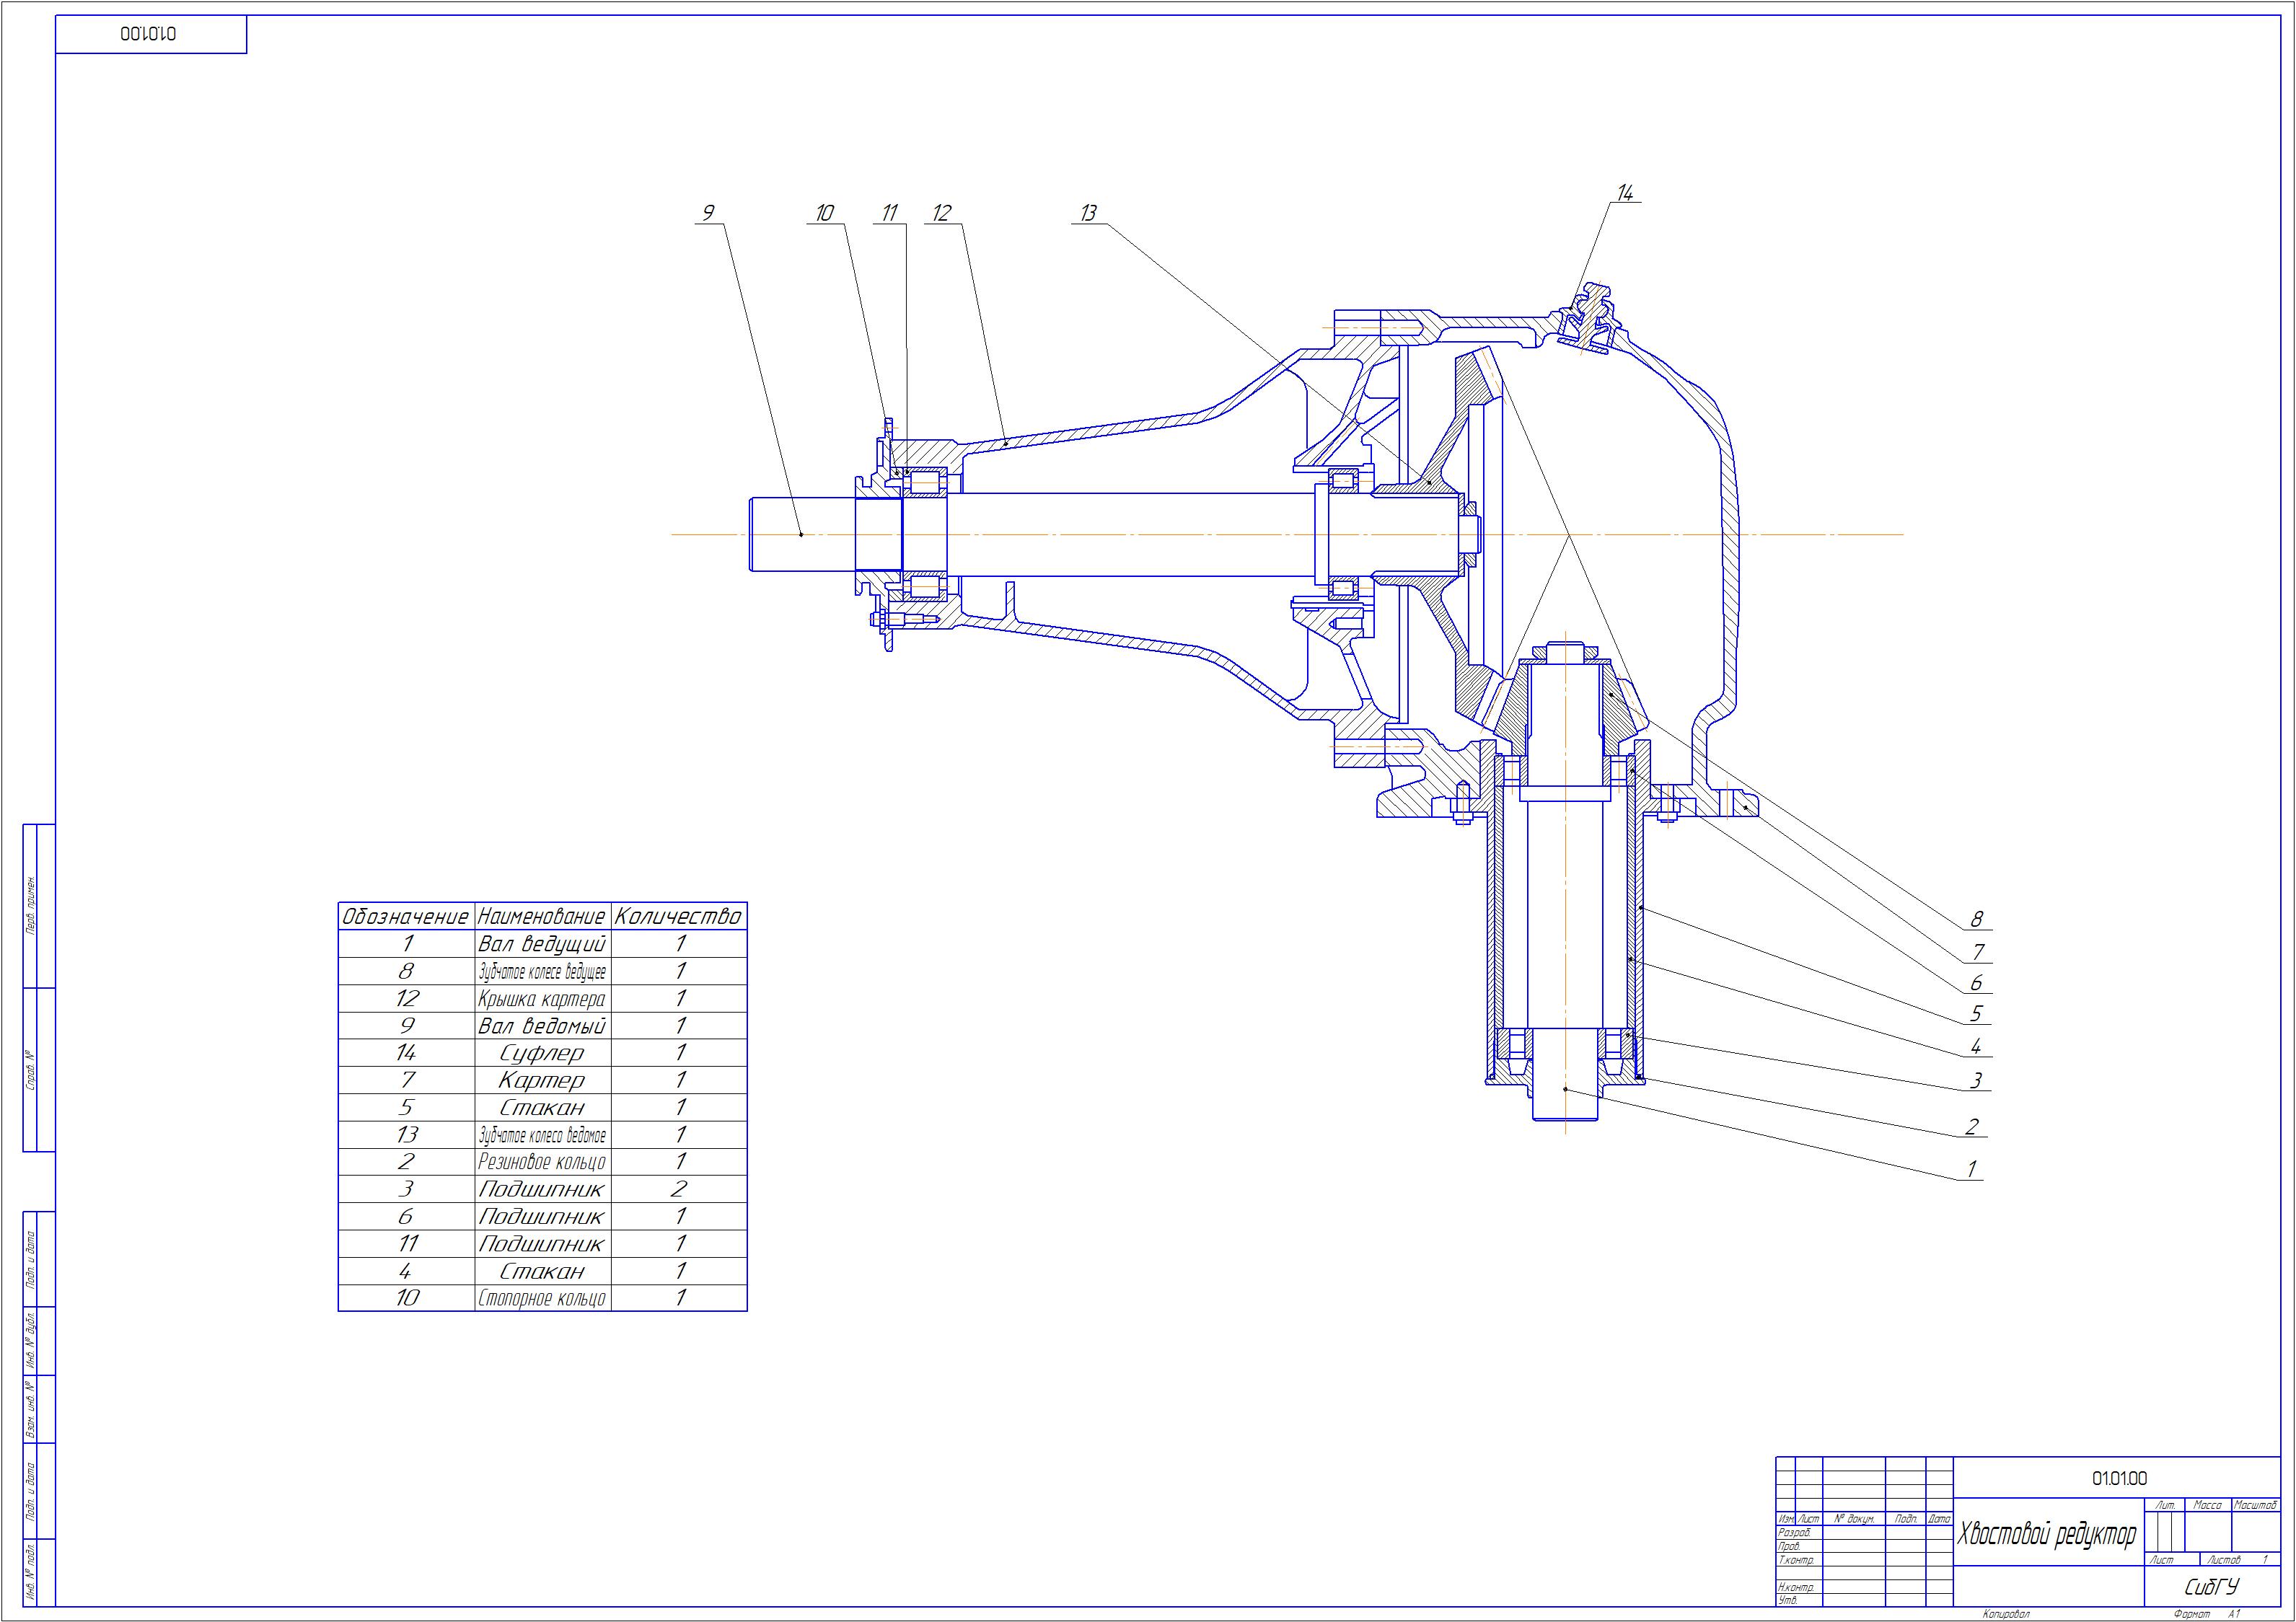Click 'Стакан' in the row numbered 4

542,1271
